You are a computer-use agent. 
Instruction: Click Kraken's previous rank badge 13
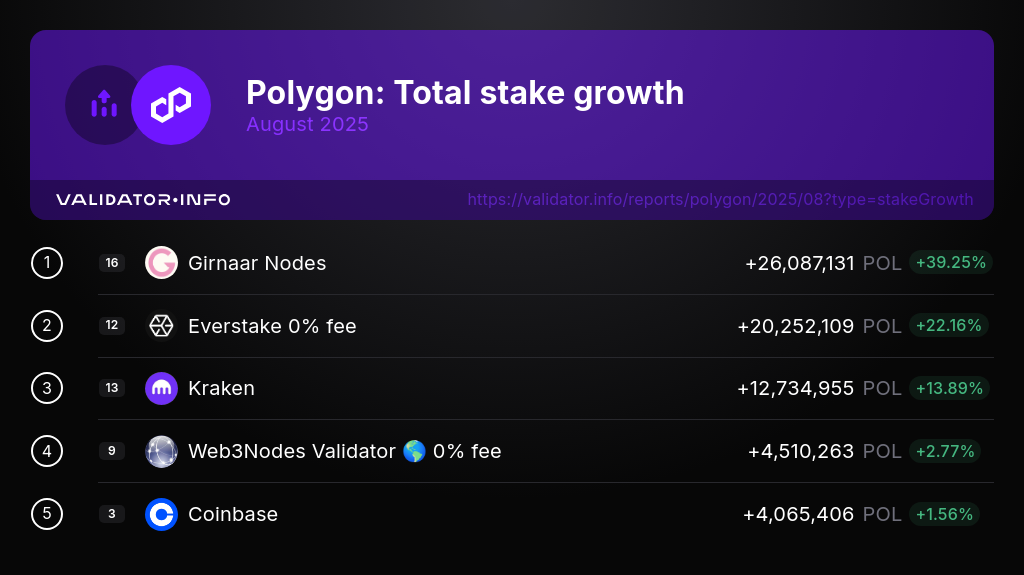[112, 388]
